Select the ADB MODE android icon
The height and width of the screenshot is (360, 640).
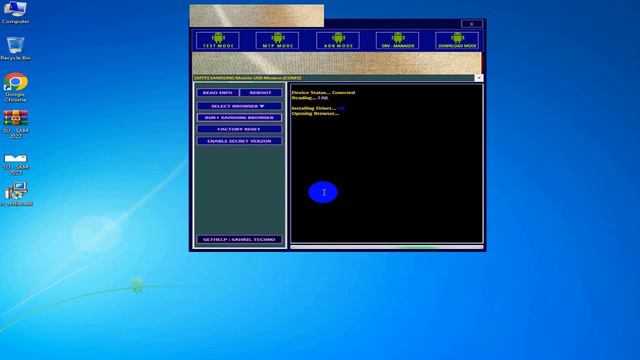(x=338, y=40)
